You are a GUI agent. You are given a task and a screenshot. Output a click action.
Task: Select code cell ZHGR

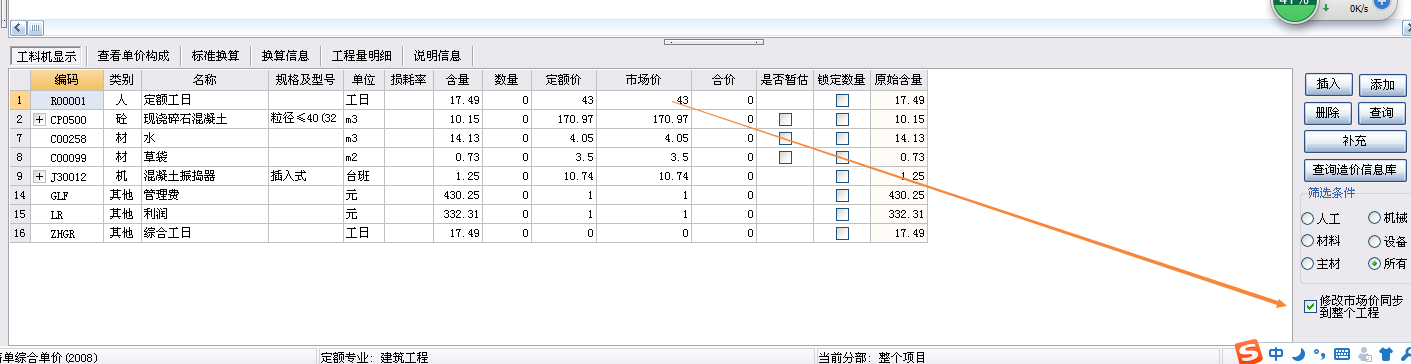tap(66, 233)
